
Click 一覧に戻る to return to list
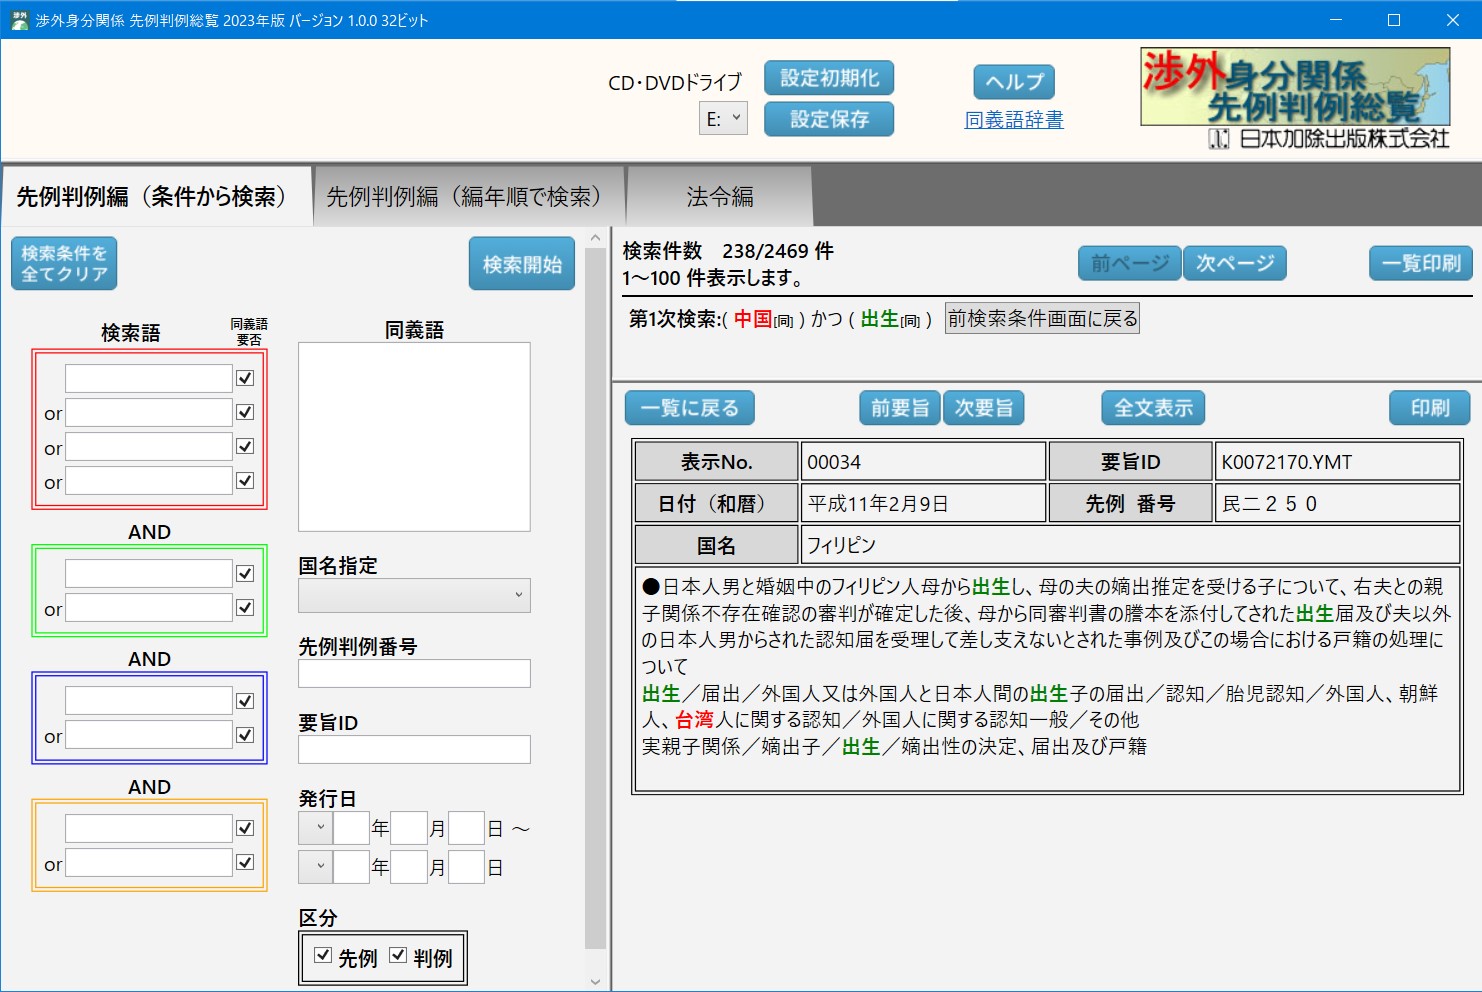click(x=689, y=408)
